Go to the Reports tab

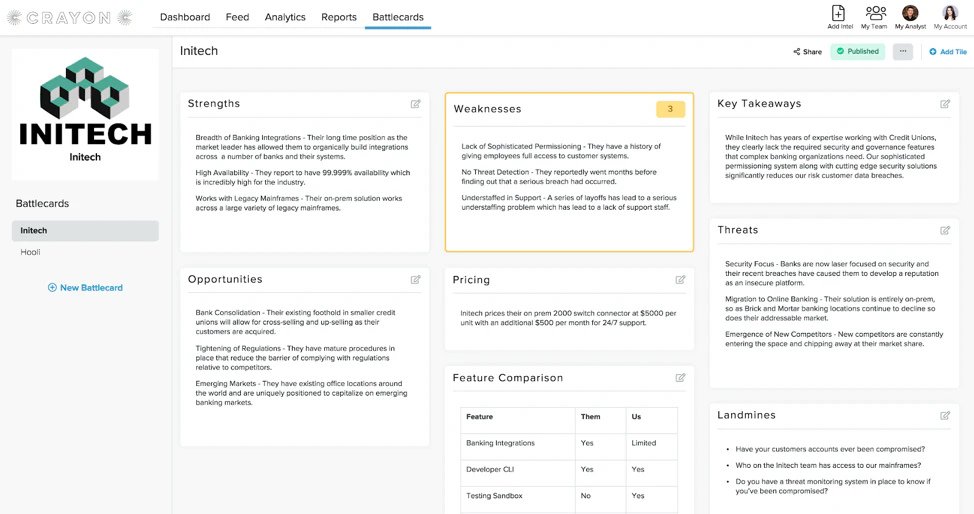[x=339, y=17]
